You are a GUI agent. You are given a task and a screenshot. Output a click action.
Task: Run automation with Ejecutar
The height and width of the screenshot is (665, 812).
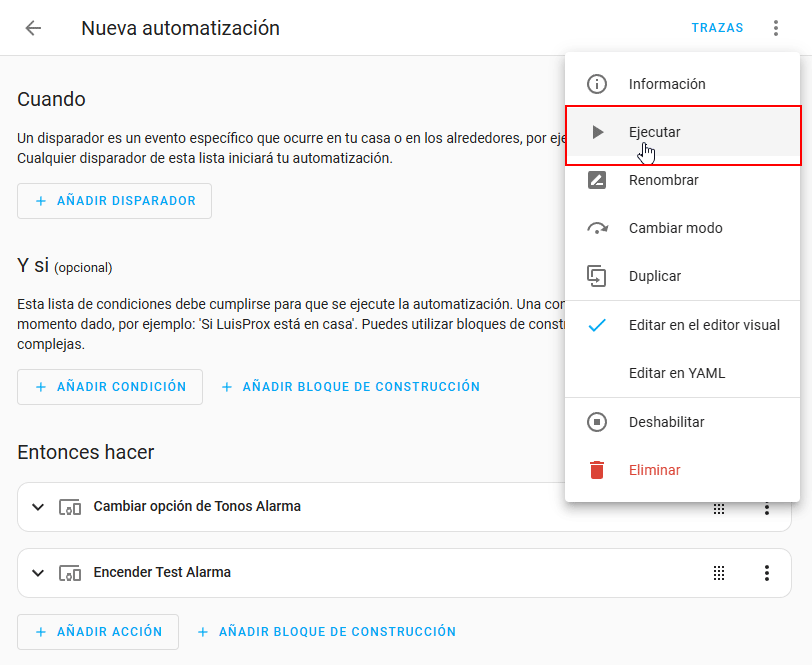[x=654, y=132]
